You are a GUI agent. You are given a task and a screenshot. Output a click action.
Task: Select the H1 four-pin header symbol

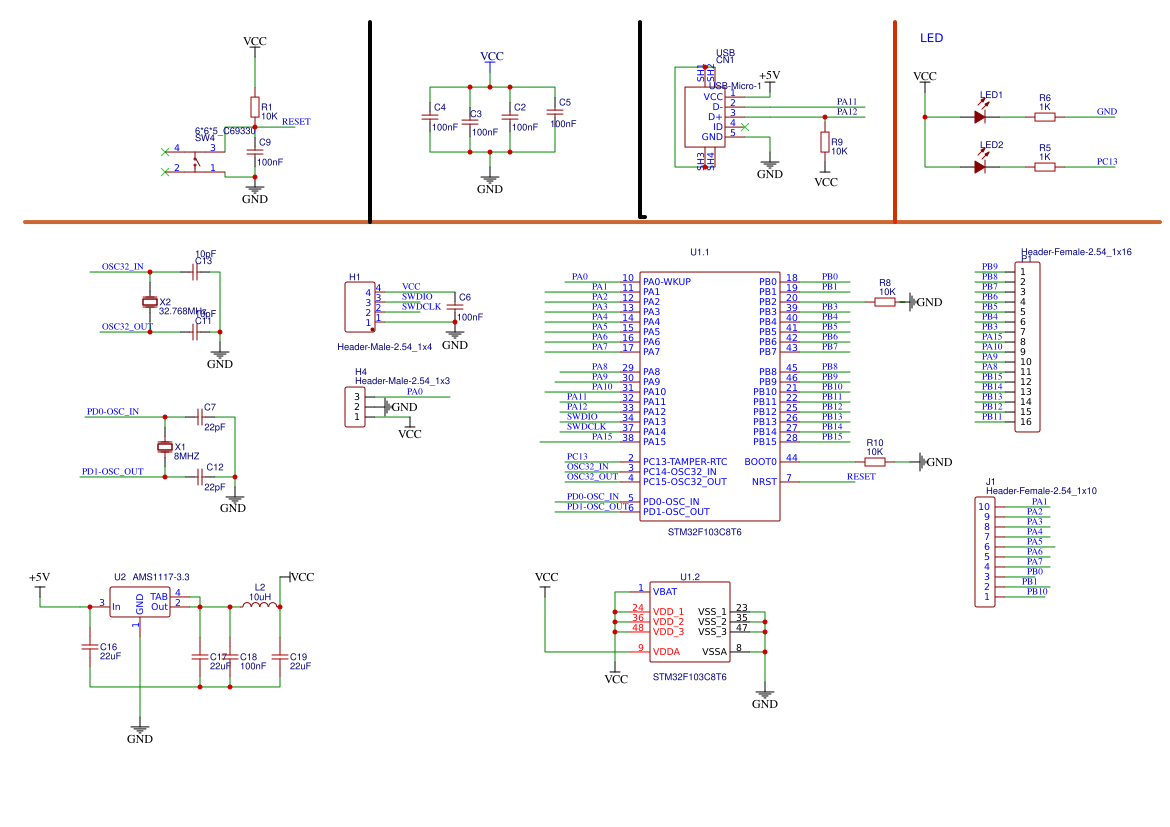360,307
